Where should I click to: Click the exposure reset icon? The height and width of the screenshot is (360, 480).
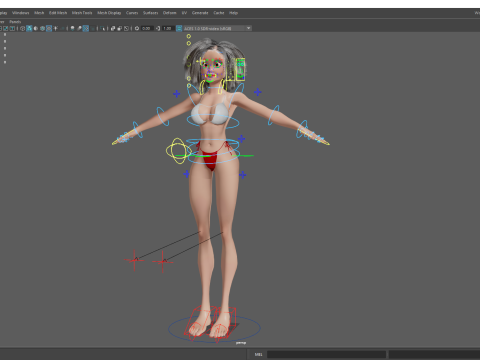(137, 28)
